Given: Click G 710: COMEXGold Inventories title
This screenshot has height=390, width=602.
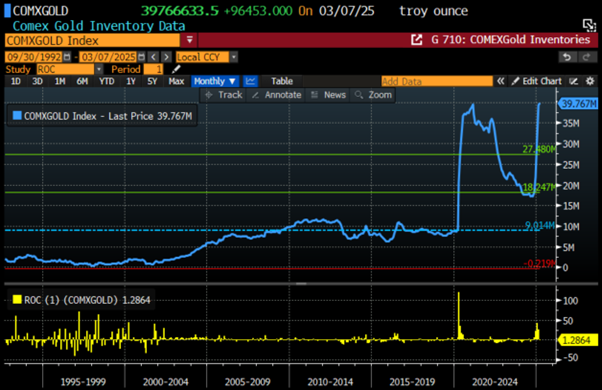Looking at the screenshot, I should coord(510,40).
